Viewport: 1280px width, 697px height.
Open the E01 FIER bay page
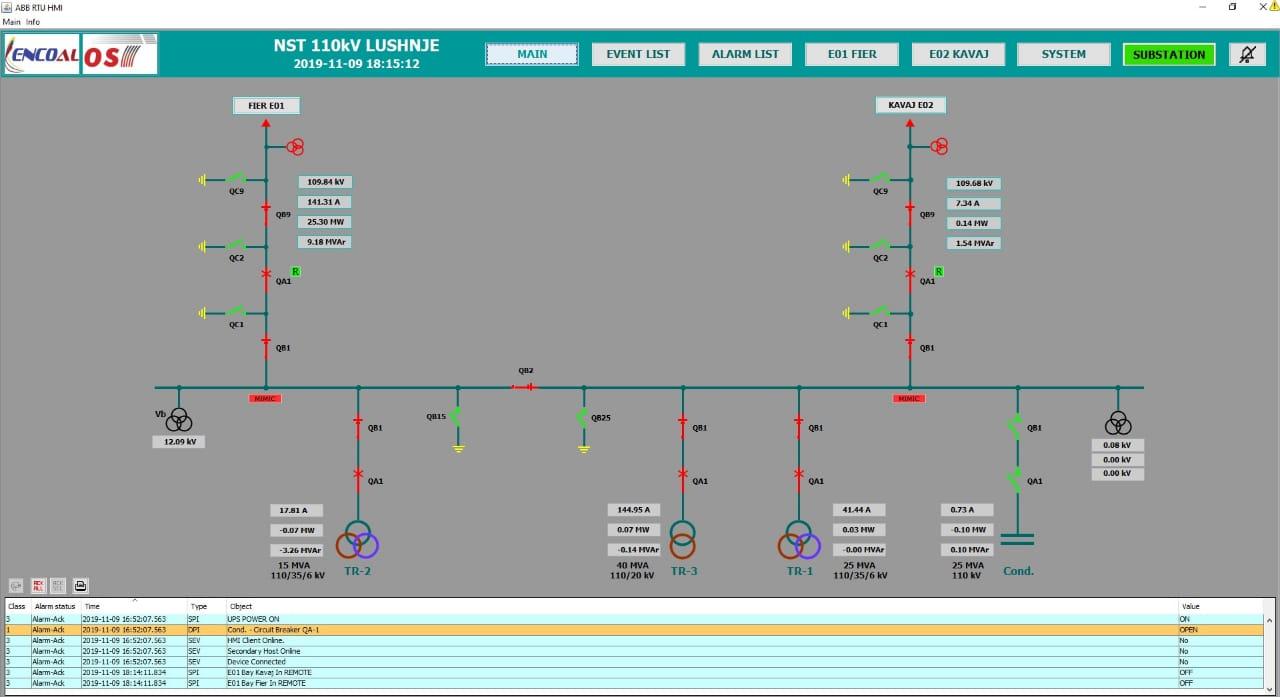[852, 54]
